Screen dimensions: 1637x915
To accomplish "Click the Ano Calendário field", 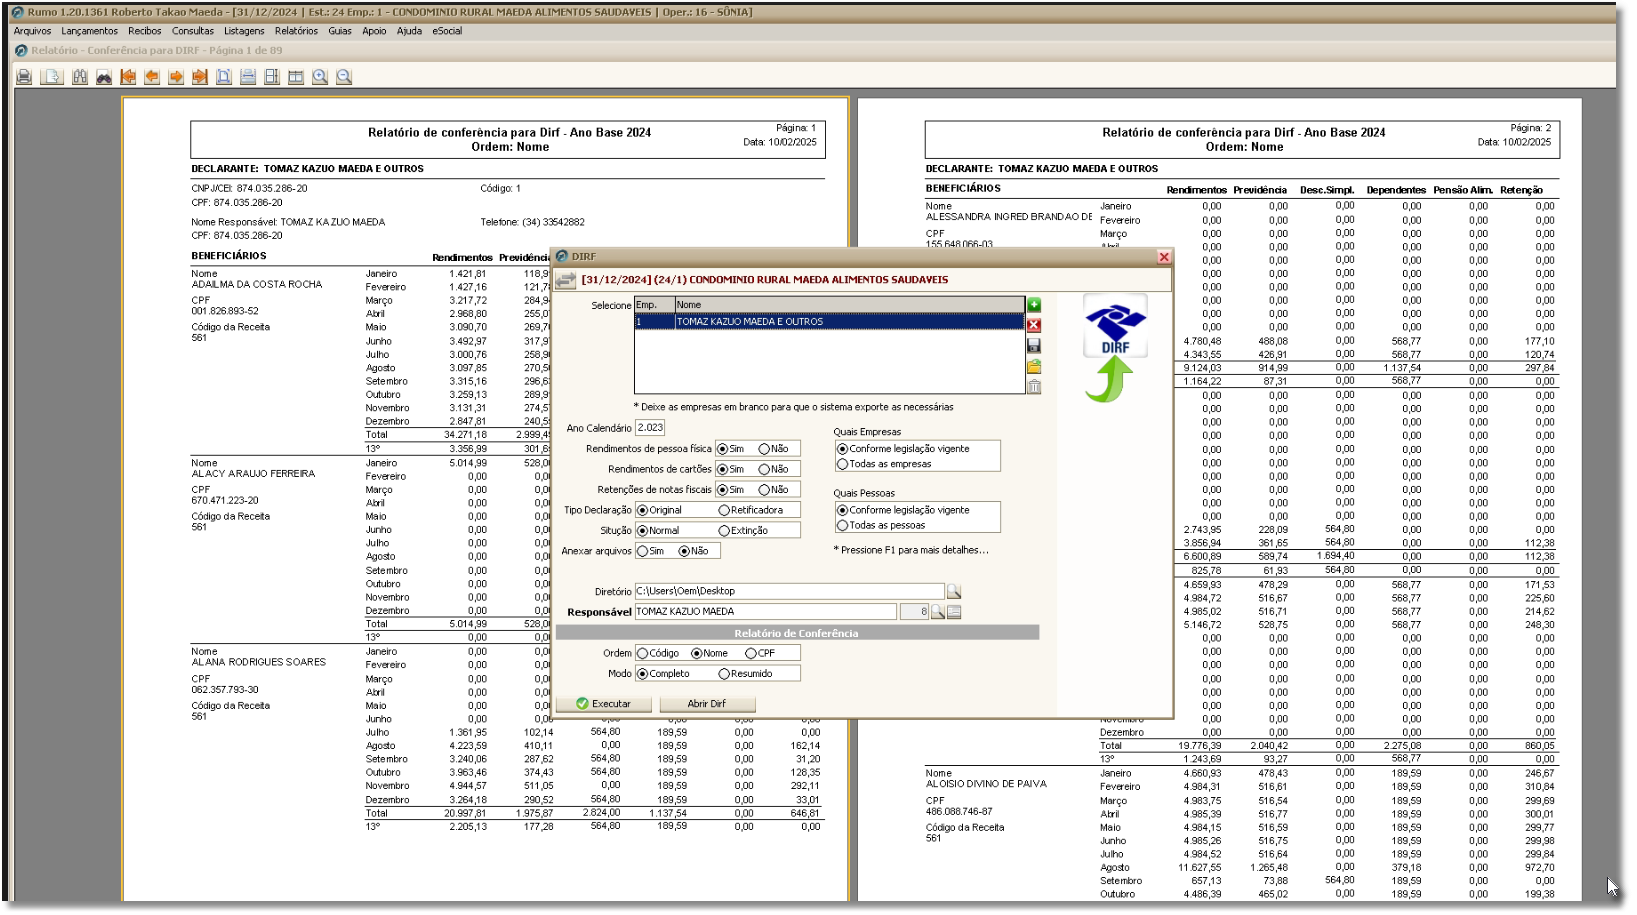I will (x=650, y=428).
